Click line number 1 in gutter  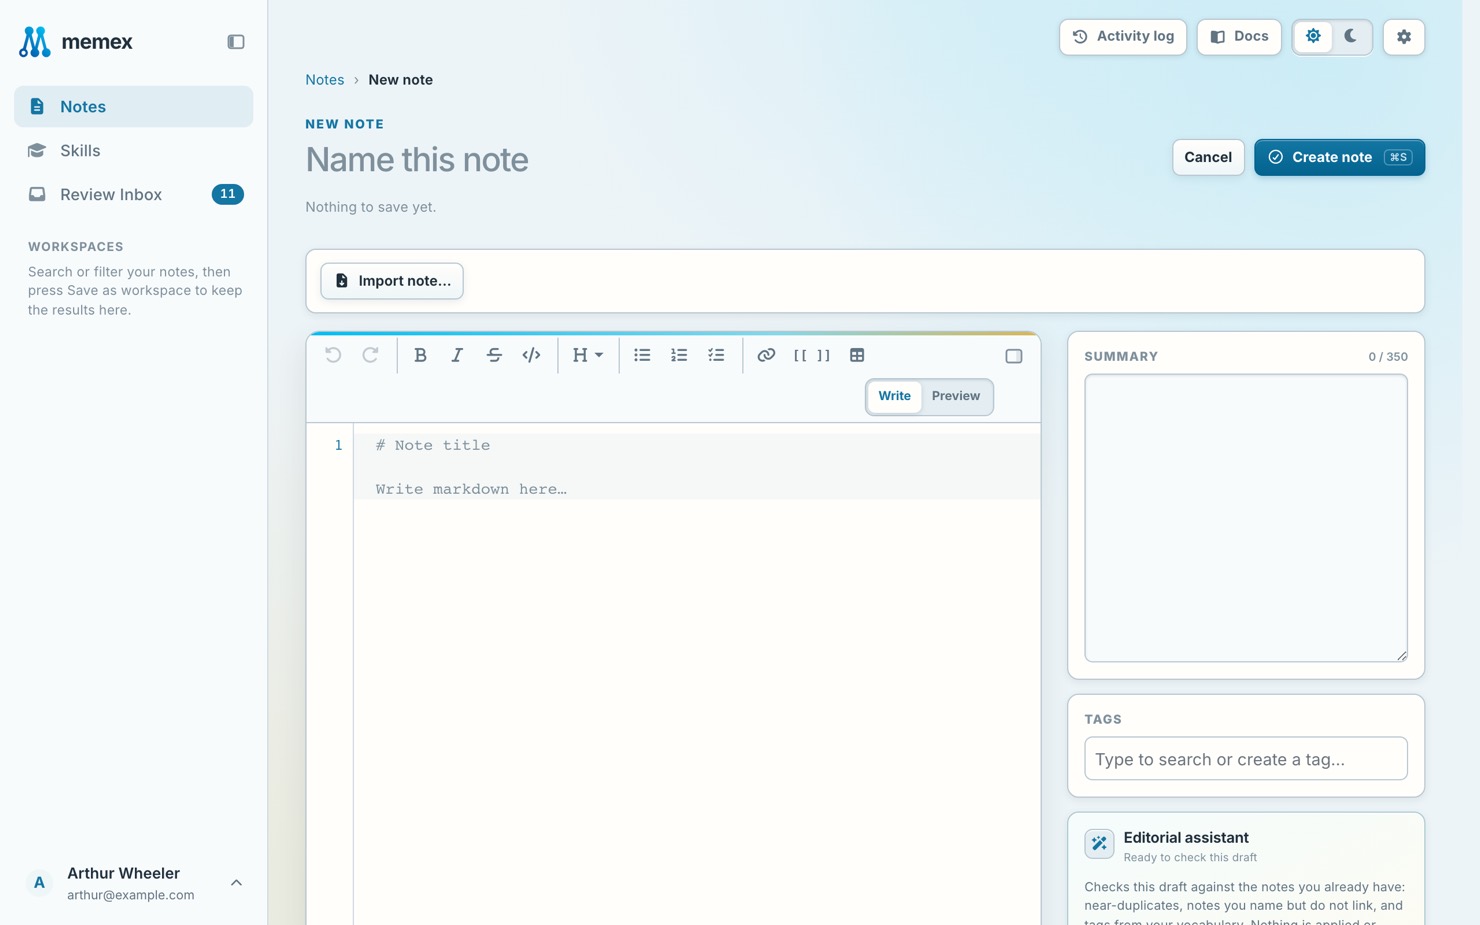(338, 446)
